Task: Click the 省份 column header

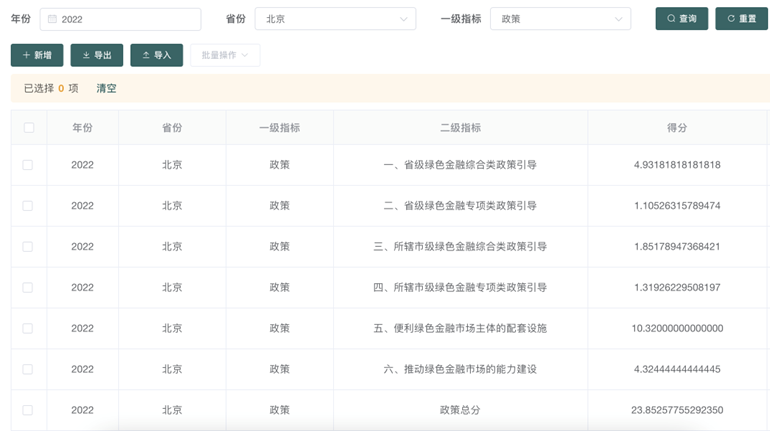Action: [x=172, y=128]
